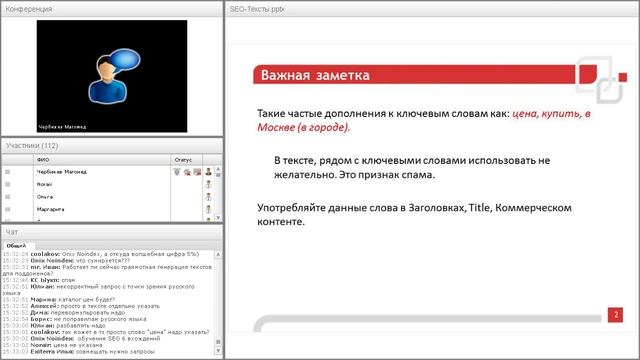The width and height of the screenshot is (640, 360).
Task: Click the user avatar icon in Маргарита row
Action: pos(209,209)
